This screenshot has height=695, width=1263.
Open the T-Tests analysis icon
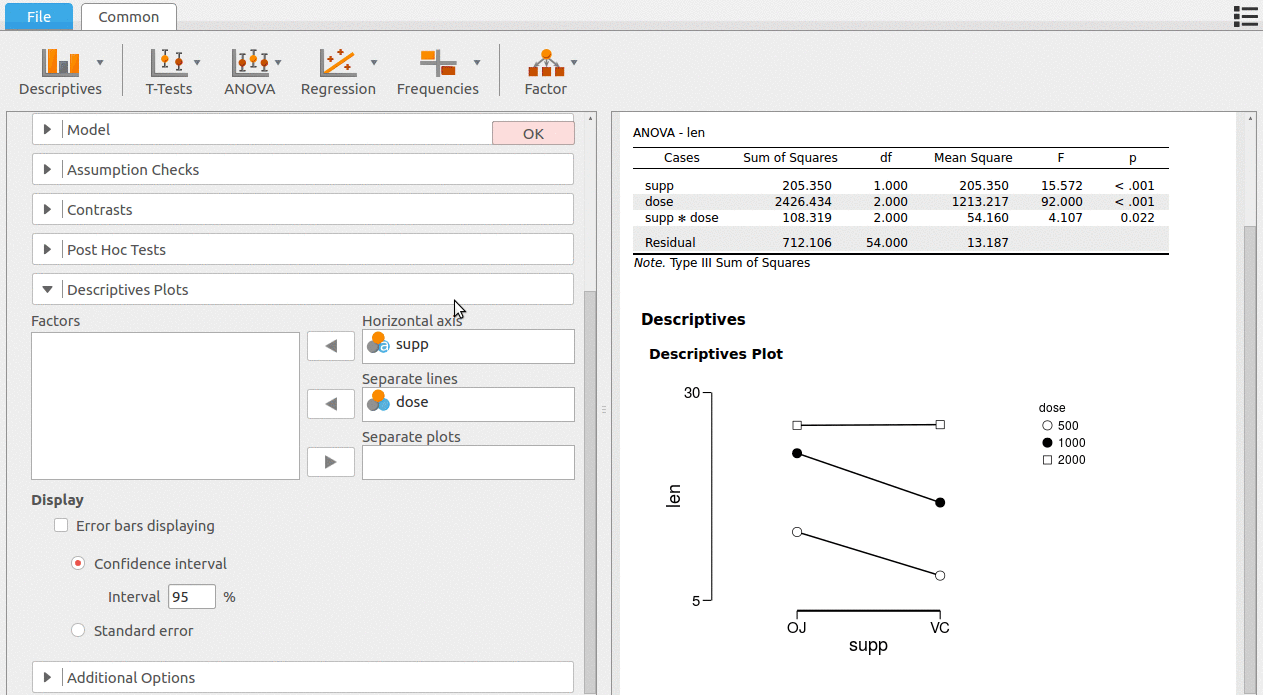169,63
